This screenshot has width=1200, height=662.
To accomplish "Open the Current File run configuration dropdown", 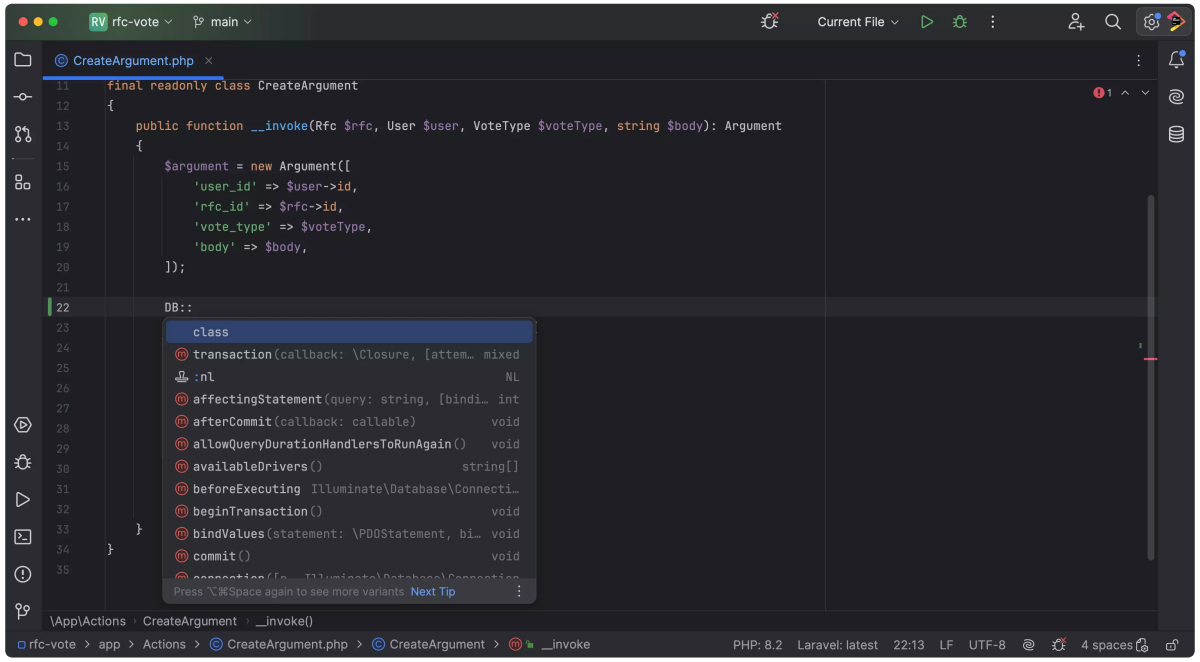I will coord(857,21).
